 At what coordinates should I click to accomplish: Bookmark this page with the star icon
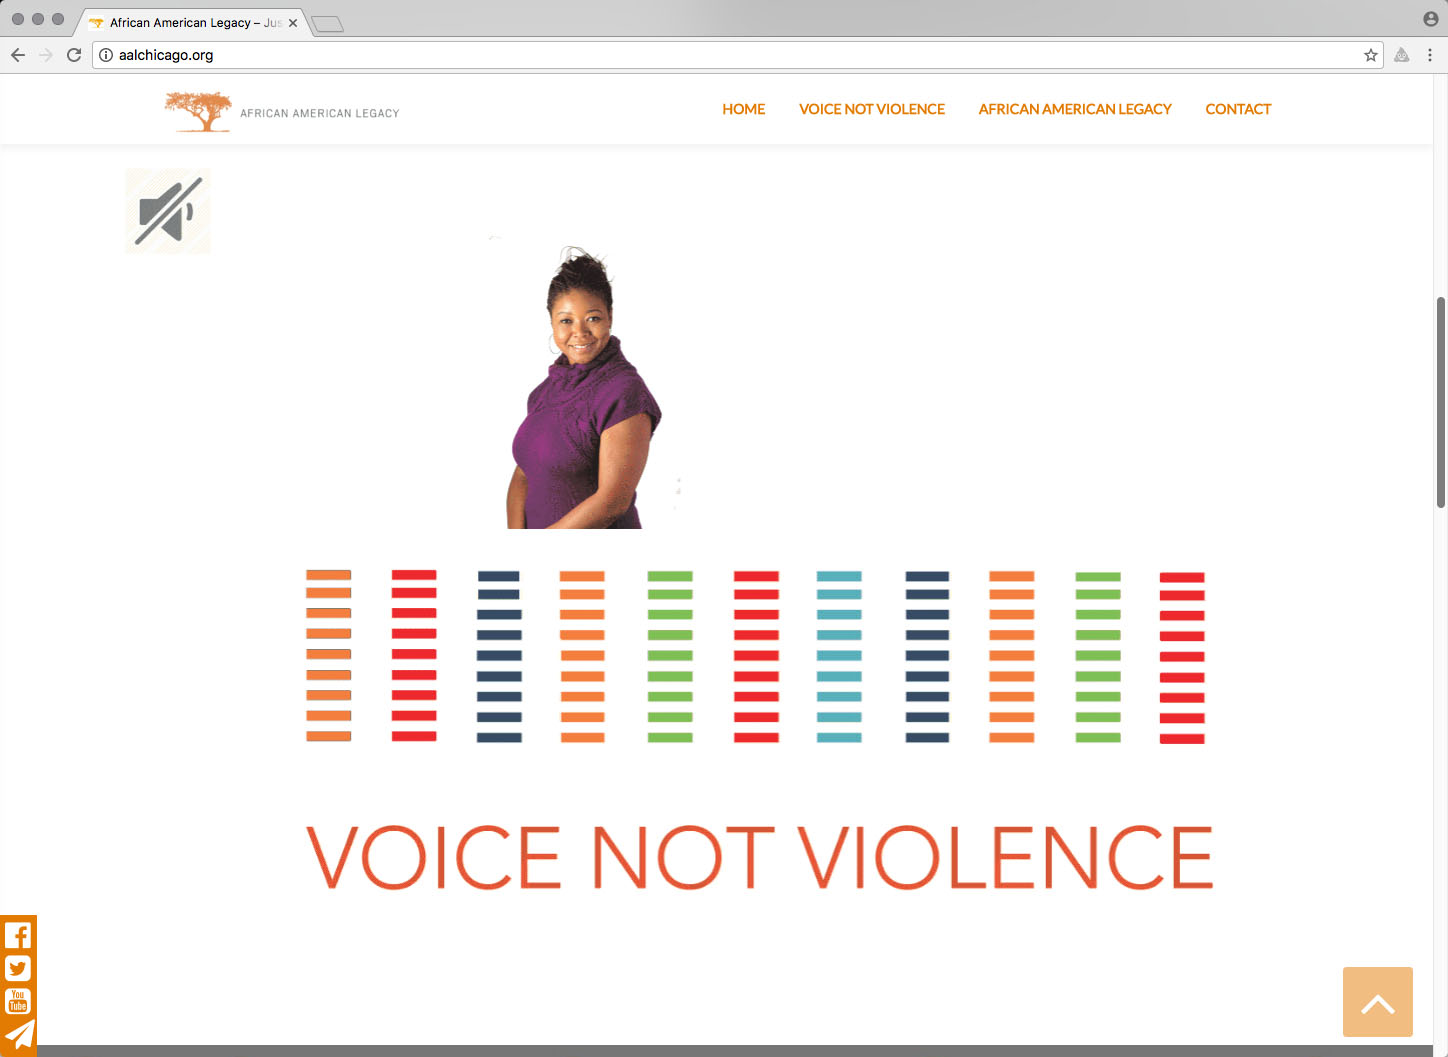[1370, 55]
